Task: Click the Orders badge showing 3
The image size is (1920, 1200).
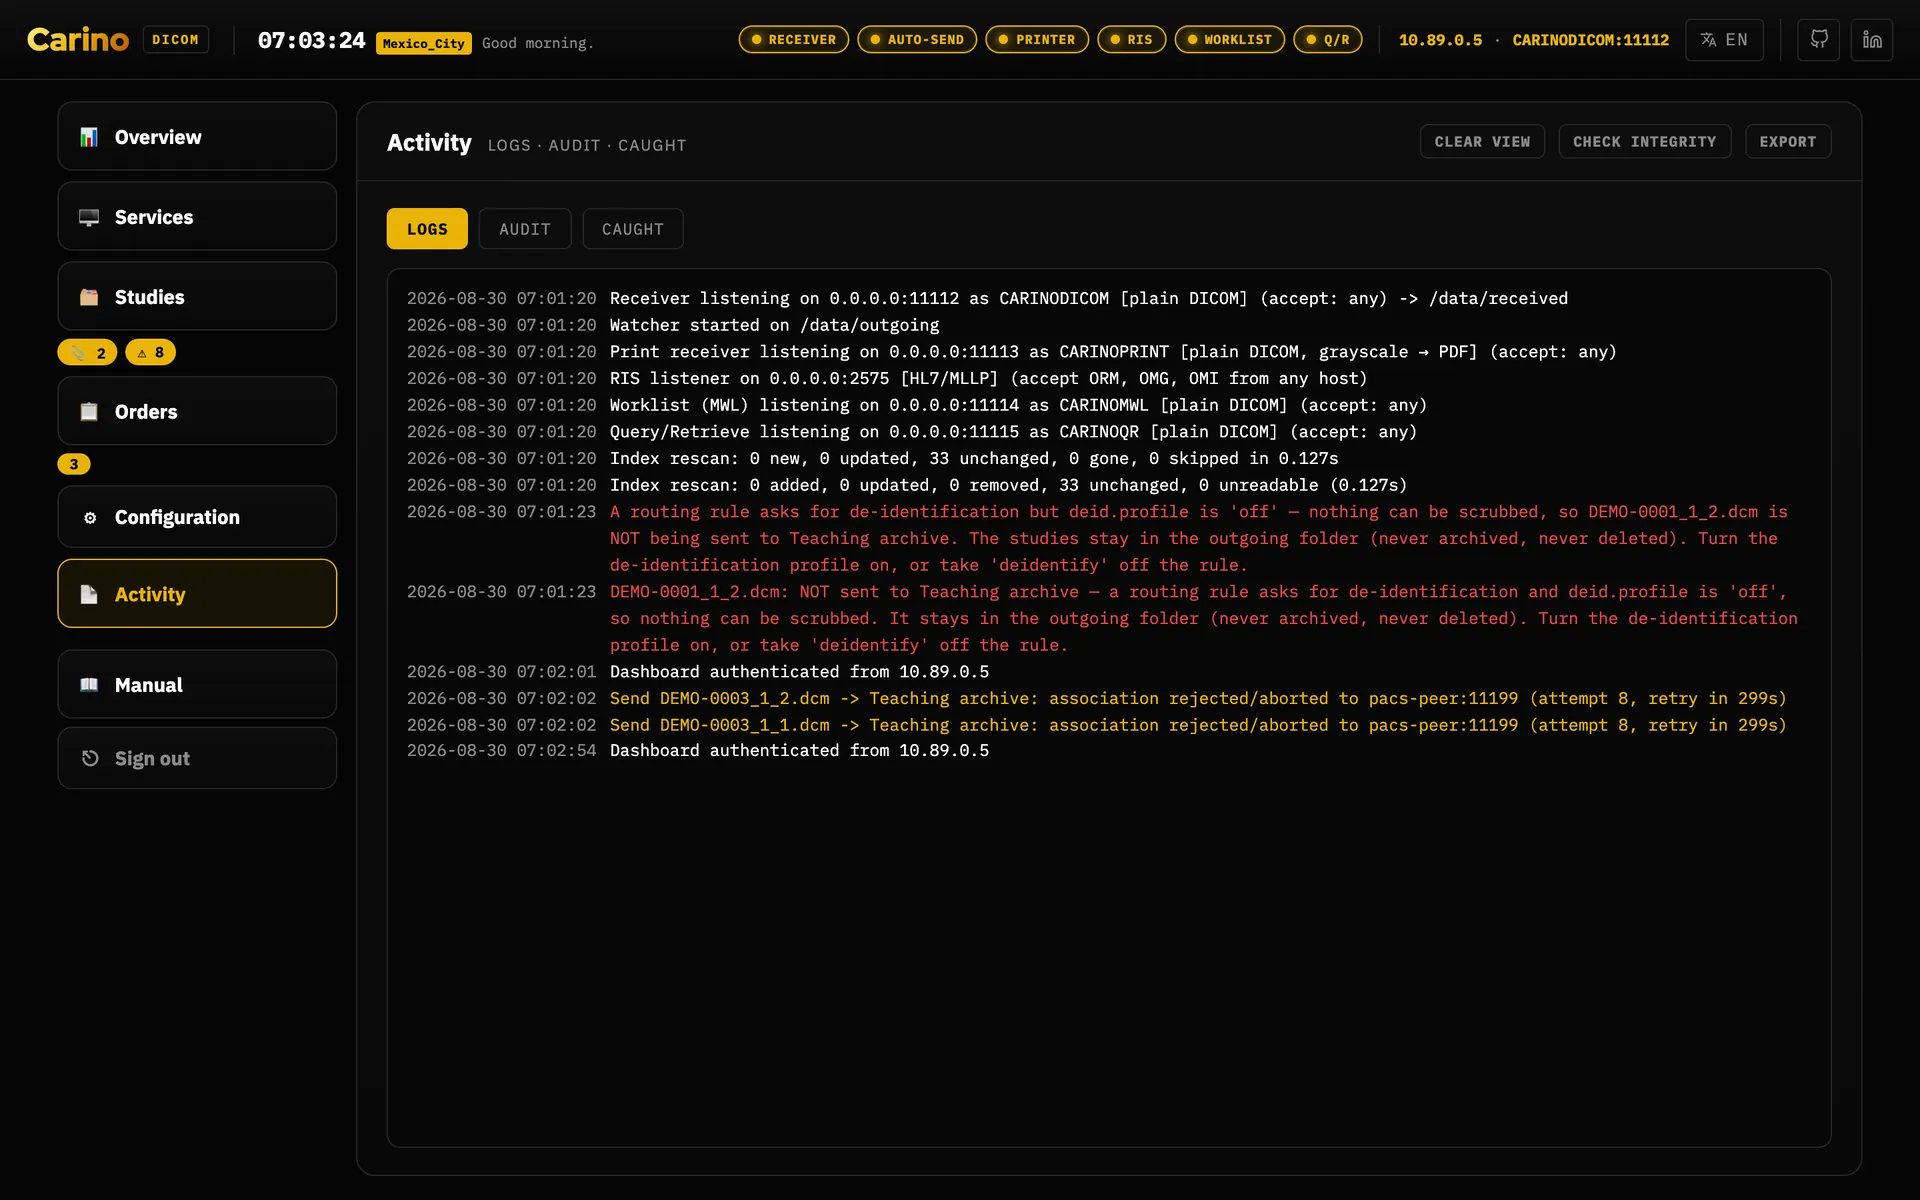Action: coord(74,464)
